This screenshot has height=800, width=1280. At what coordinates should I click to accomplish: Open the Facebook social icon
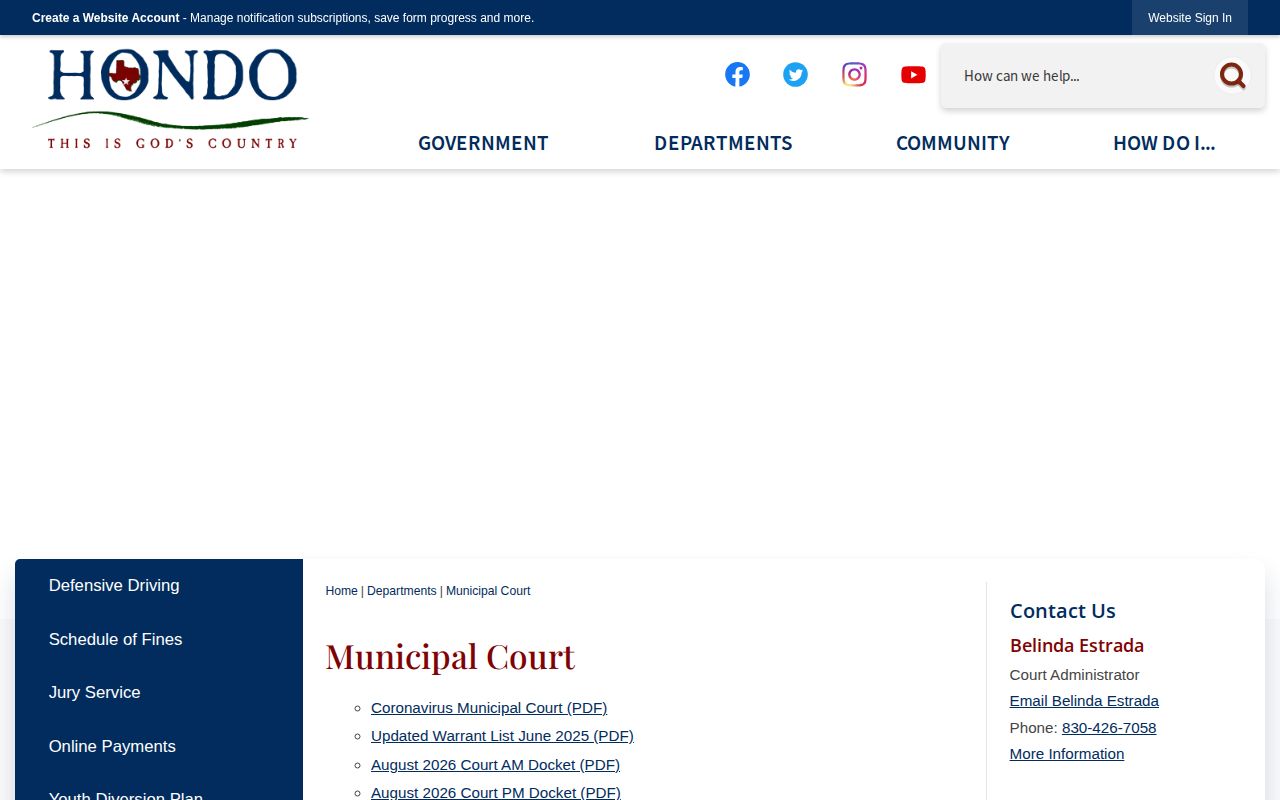[737, 75]
